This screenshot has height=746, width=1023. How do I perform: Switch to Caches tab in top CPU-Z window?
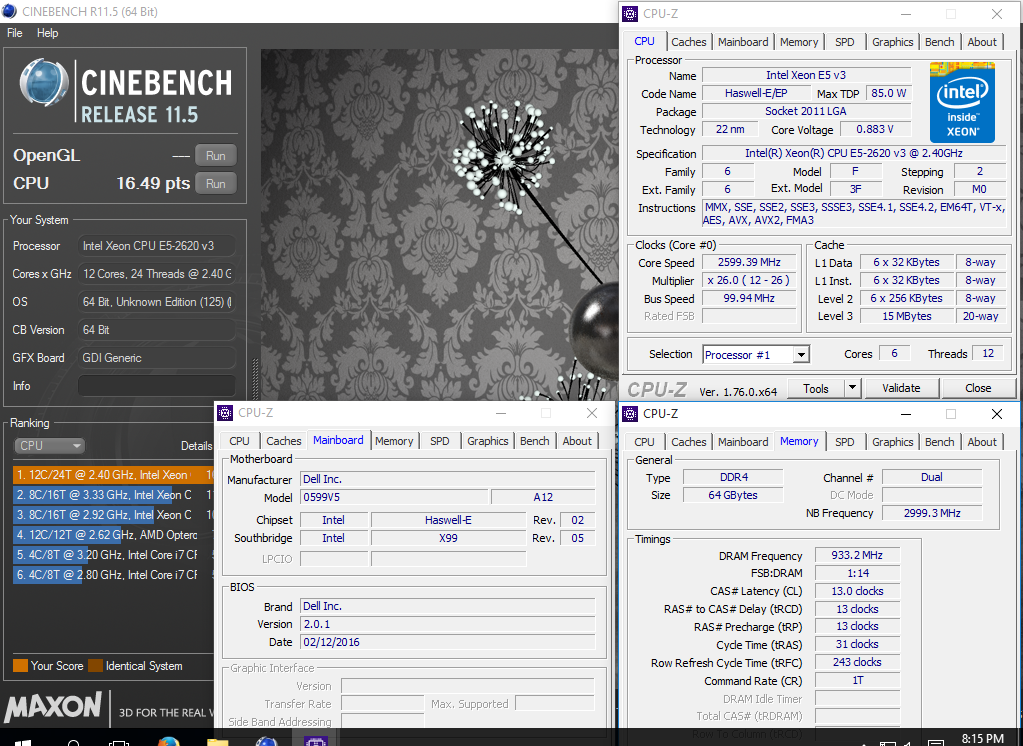click(x=688, y=42)
